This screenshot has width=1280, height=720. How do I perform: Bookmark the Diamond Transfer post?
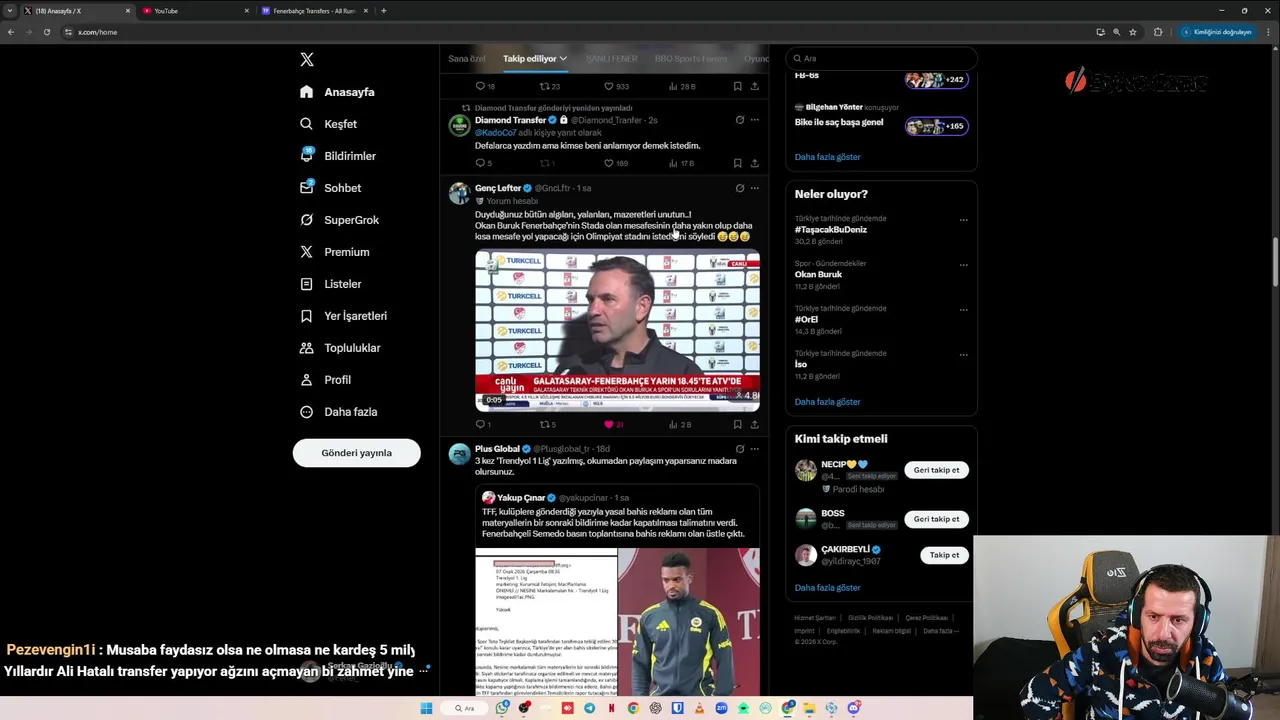737,163
